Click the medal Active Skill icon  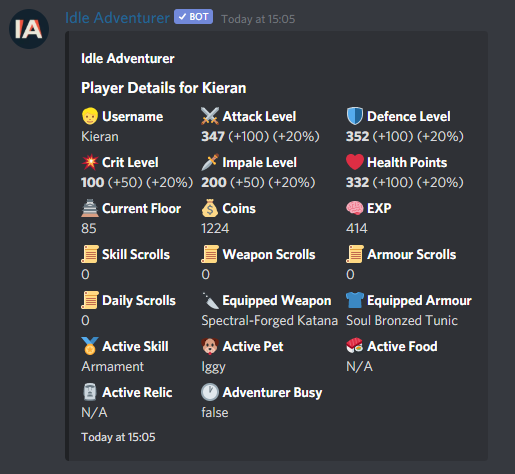tap(90, 346)
